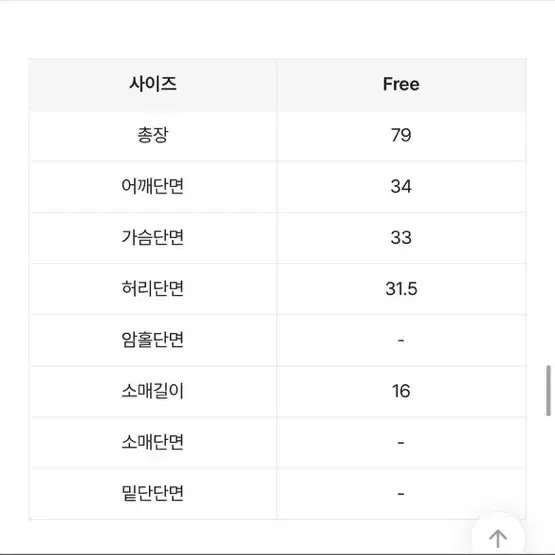The width and height of the screenshot is (555, 555).
Task: Select the 허리단면 row label
Action: coord(153,288)
